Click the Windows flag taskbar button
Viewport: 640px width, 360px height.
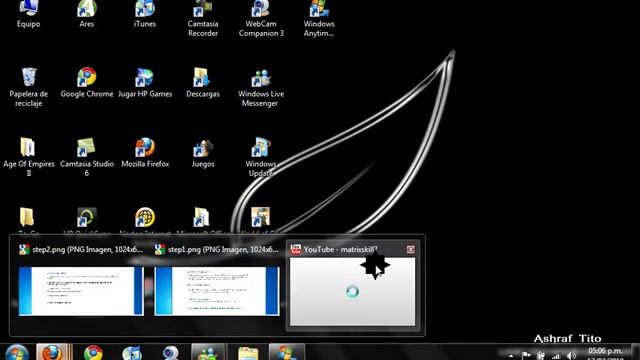pyautogui.click(x=287, y=352)
